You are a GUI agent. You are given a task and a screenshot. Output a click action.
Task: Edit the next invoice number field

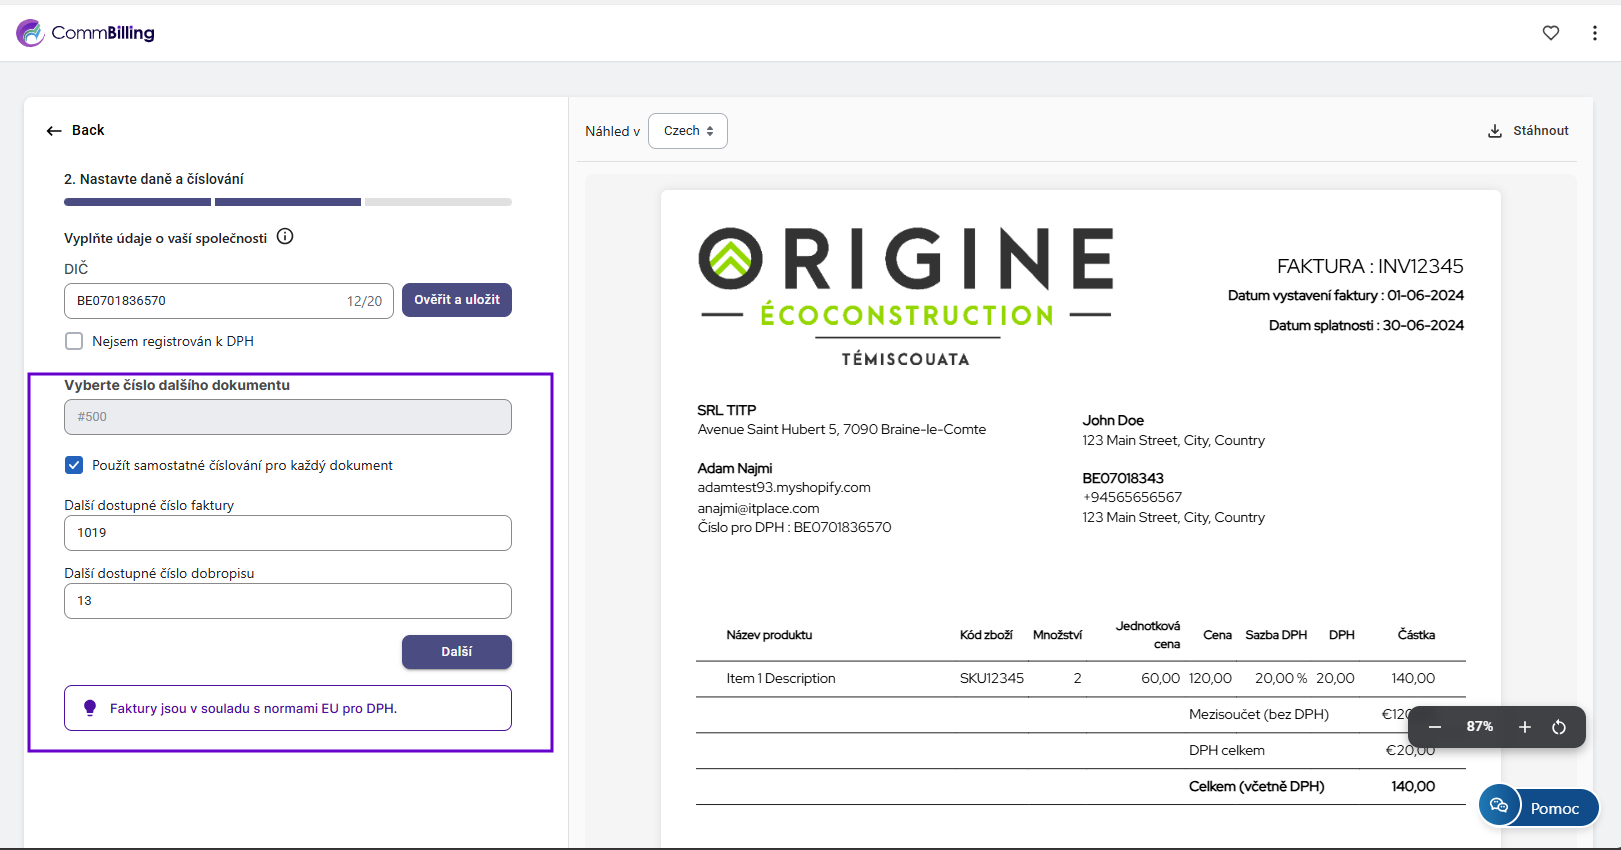287,533
